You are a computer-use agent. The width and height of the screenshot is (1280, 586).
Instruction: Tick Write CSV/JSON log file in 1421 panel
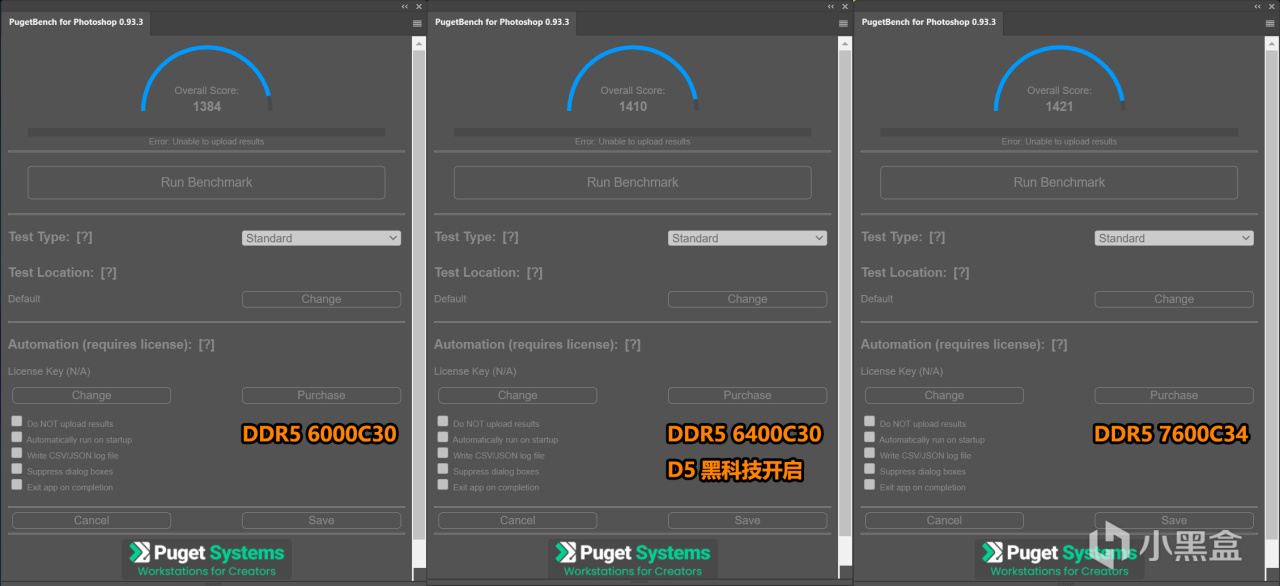pyautogui.click(x=870, y=453)
